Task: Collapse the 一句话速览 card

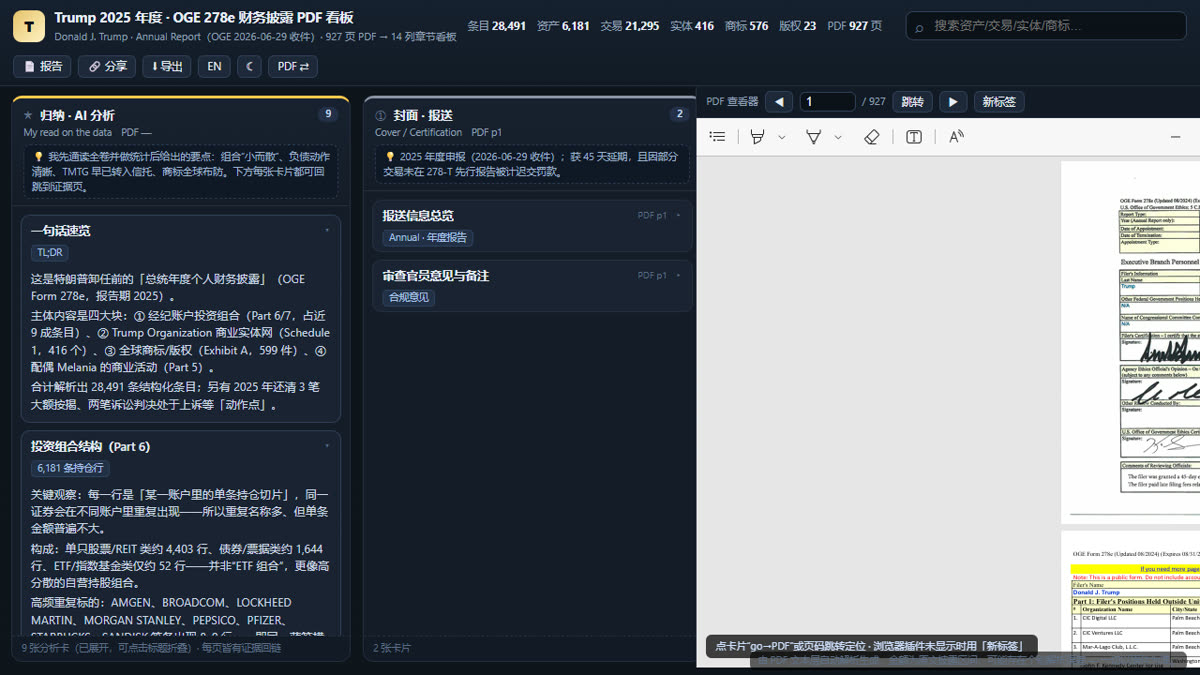Action: point(327,231)
